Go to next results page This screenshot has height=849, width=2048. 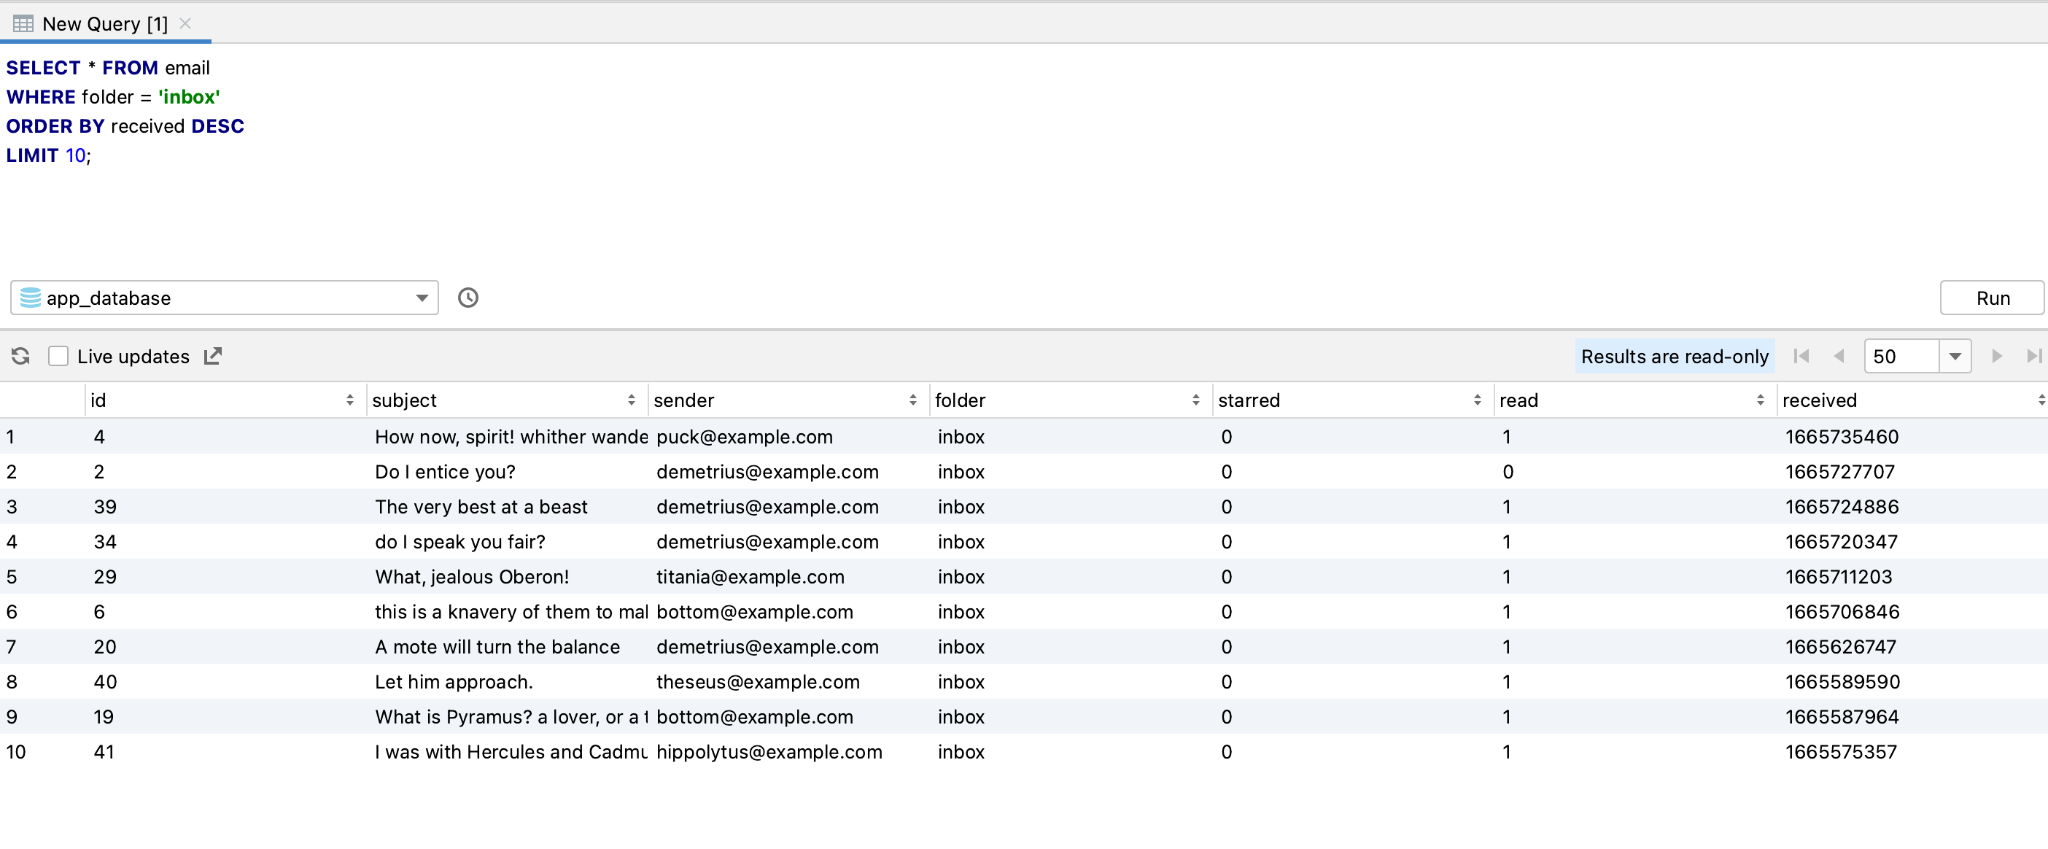(x=1996, y=356)
